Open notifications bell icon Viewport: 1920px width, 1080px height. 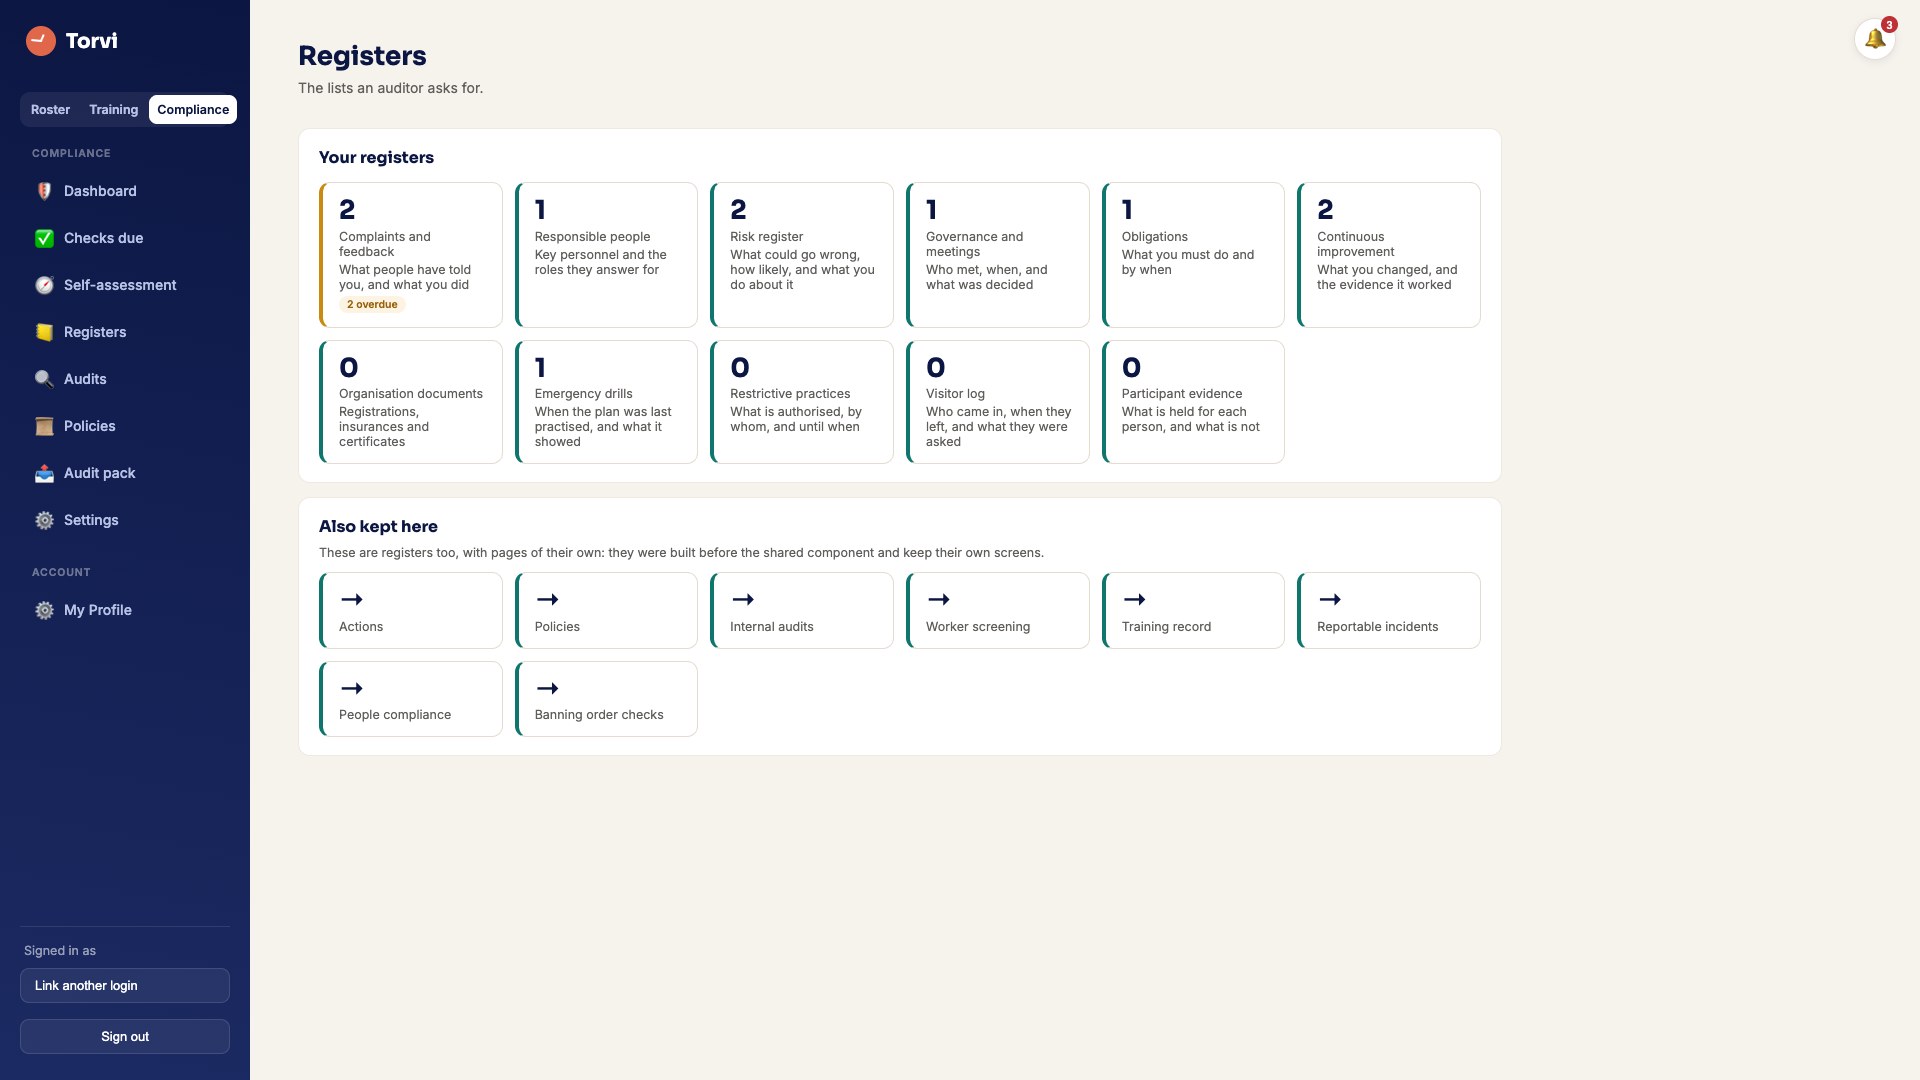(x=1875, y=39)
